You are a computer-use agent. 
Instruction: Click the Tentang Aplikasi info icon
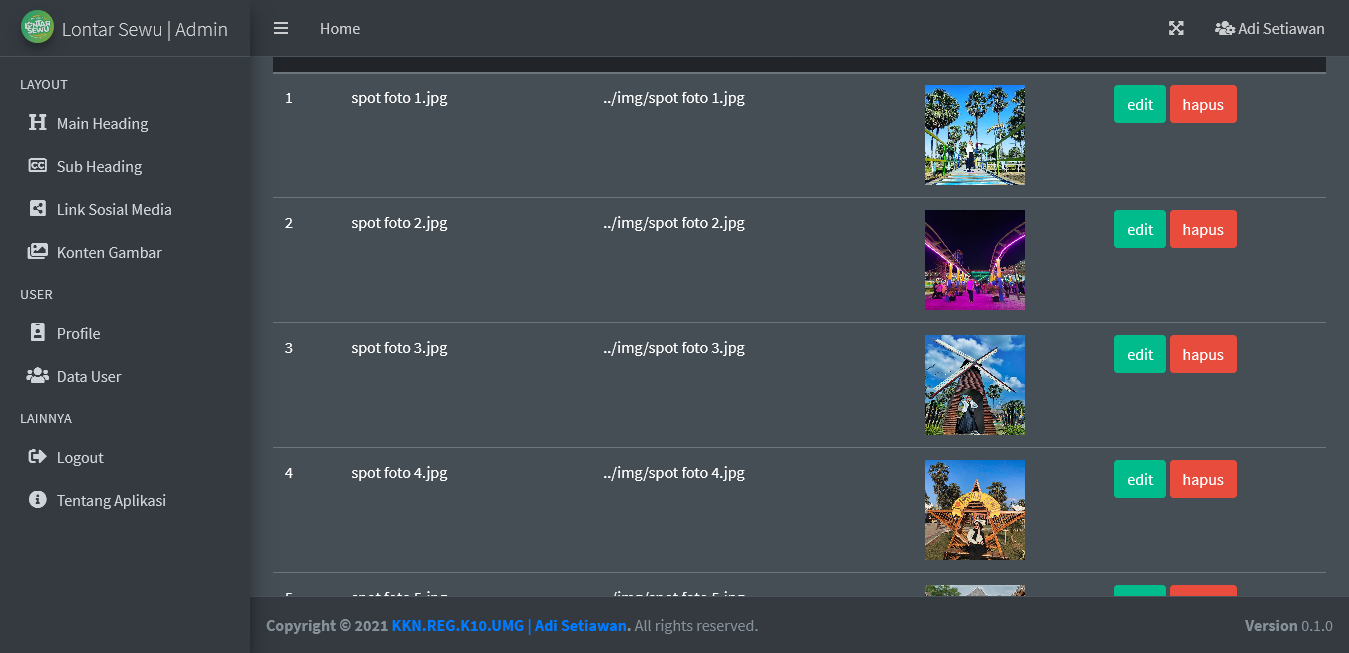click(x=38, y=500)
